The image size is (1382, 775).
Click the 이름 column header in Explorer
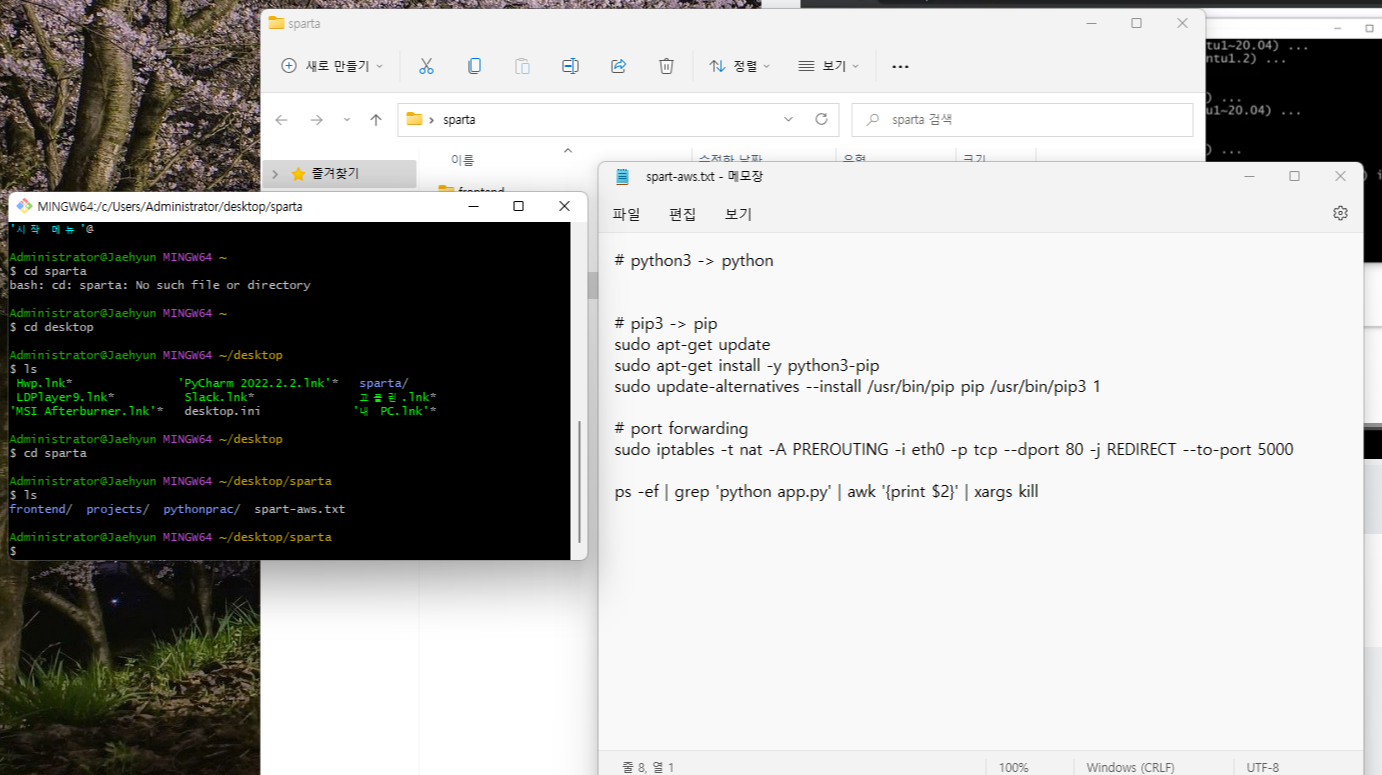pos(462,160)
